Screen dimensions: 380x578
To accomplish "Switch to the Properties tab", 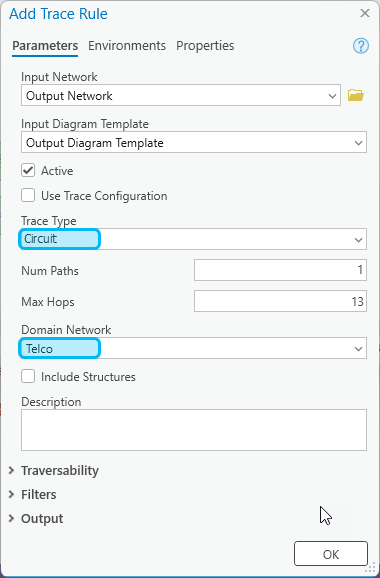I will (205, 46).
